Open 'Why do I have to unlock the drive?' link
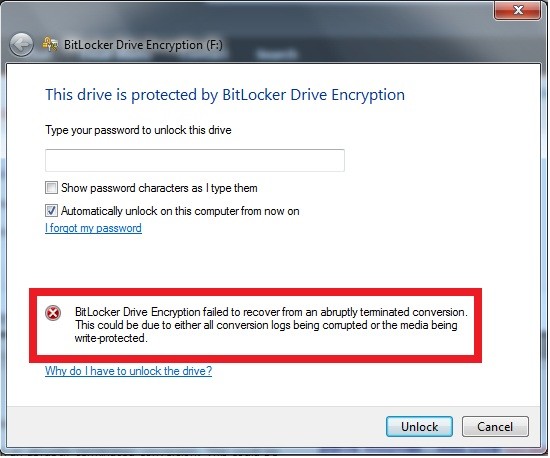Image resolution: width=550 pixels, height=458 pixels. pyautogui.click(x=128, y=371)
